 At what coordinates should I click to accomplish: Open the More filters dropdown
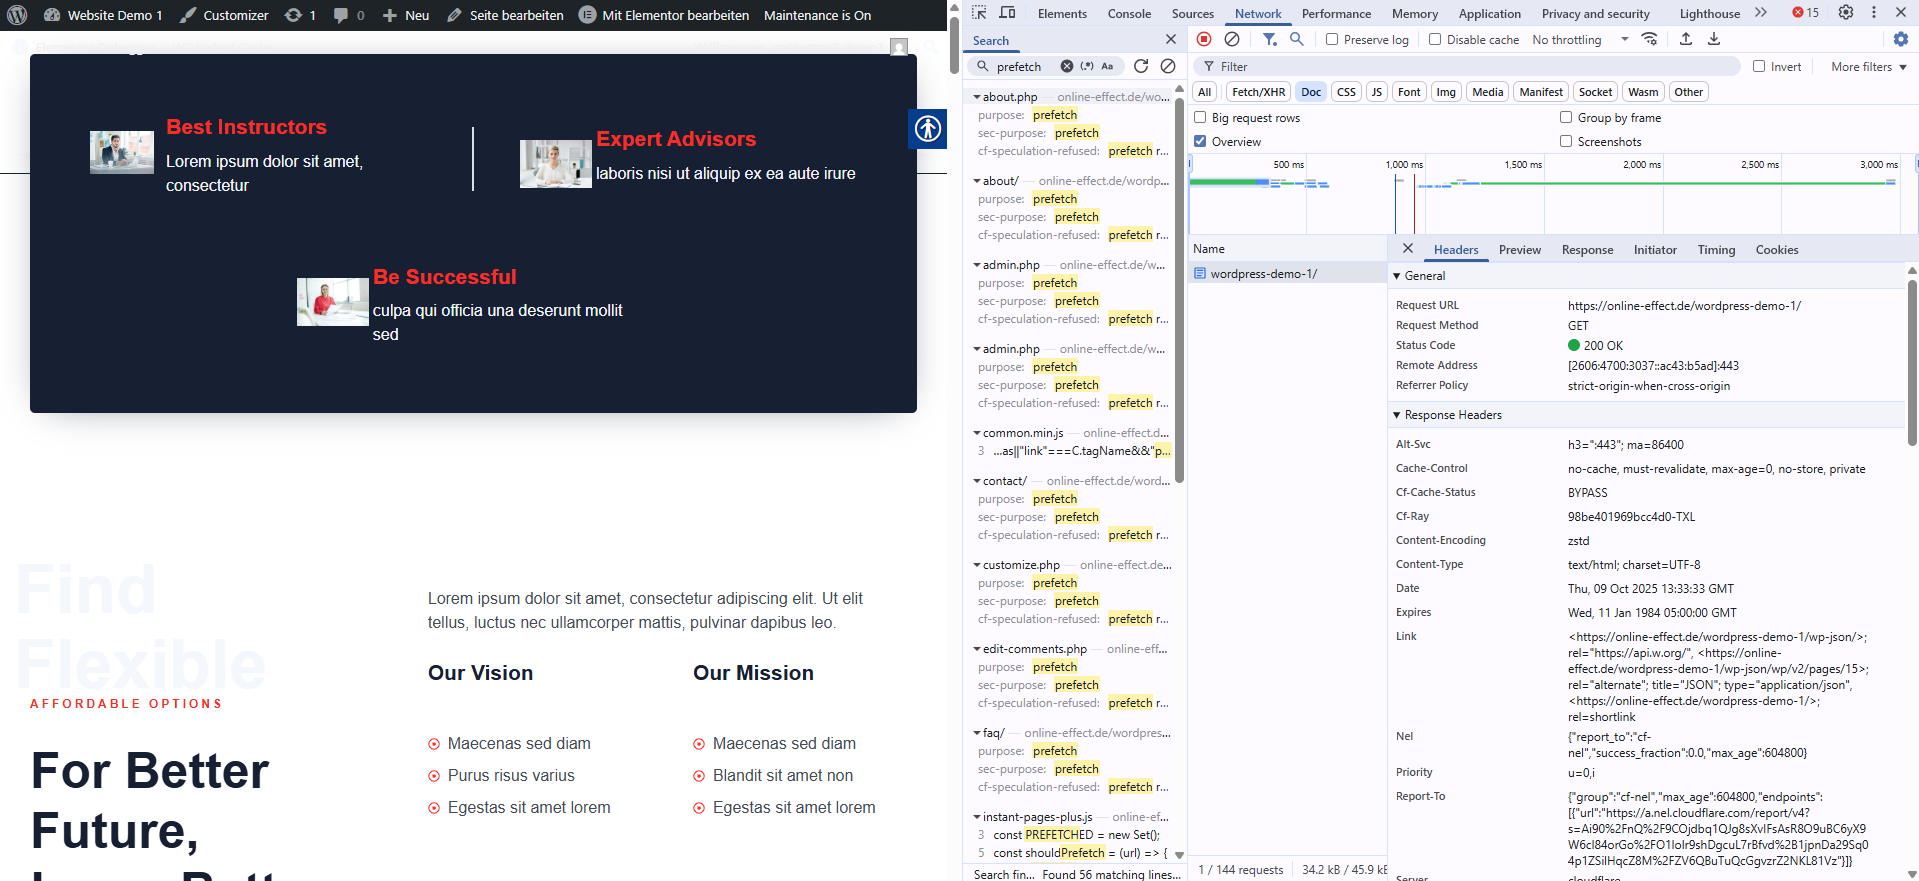click(x=1868, y=67)
